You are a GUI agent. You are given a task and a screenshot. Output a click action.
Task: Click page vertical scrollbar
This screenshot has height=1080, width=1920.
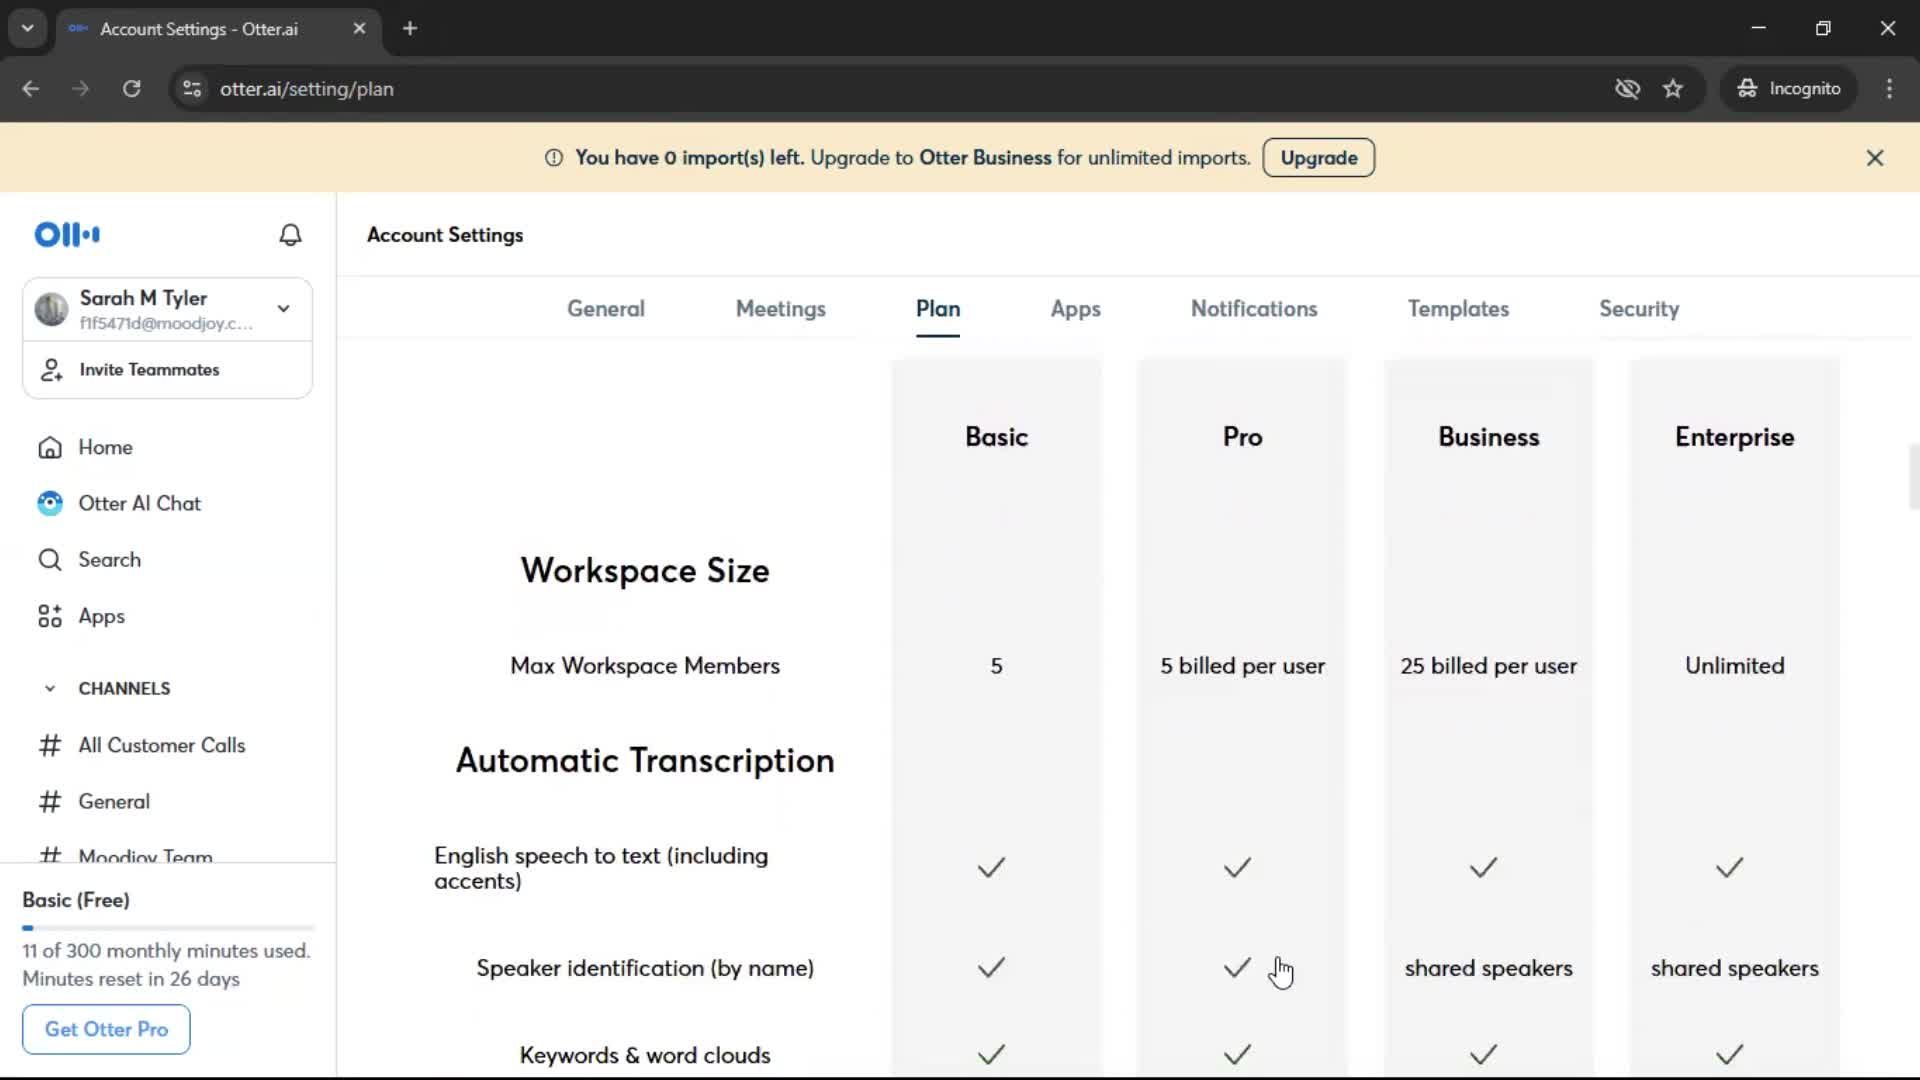point(1913,478)
